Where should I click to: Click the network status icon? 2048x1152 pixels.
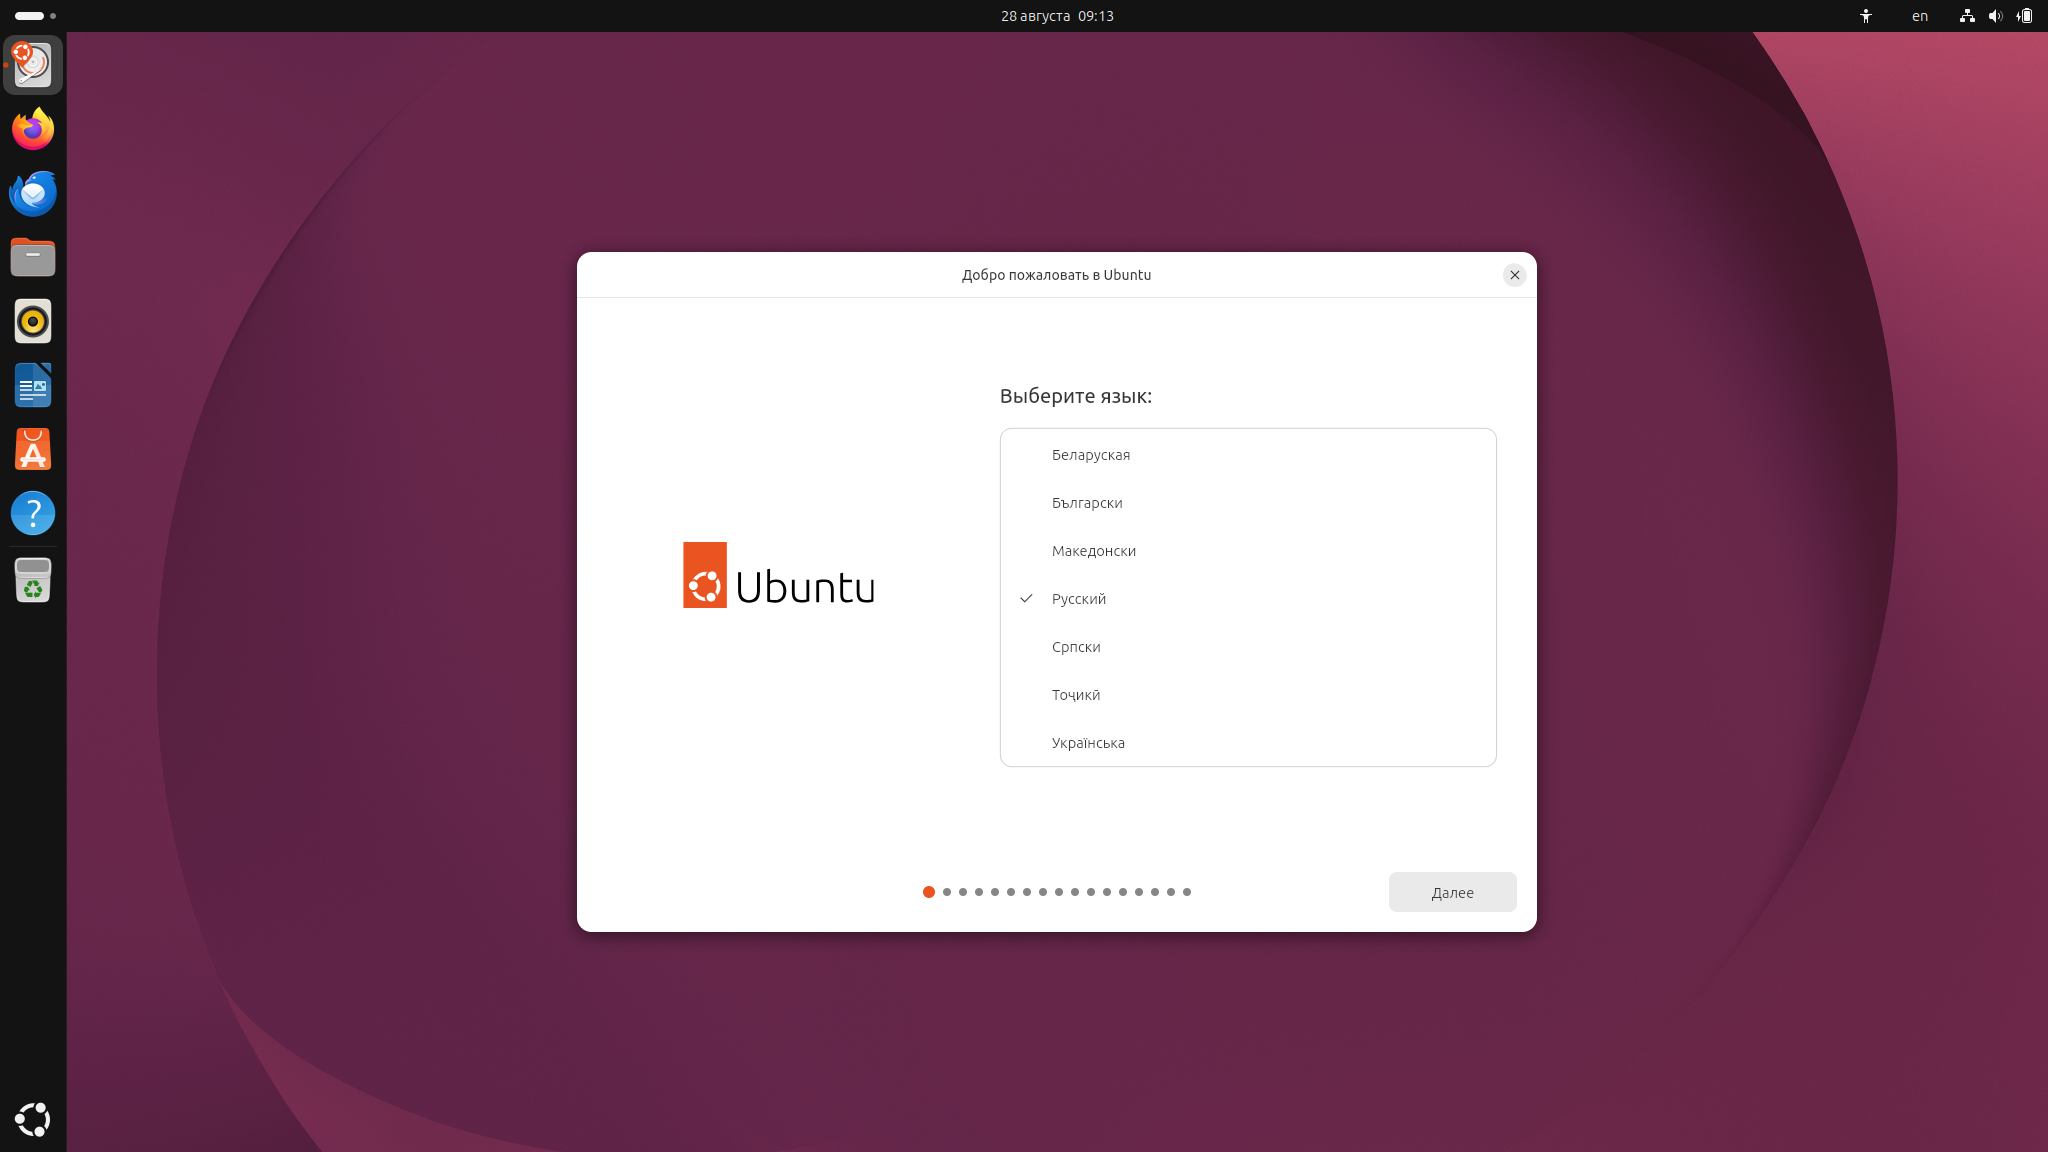(1967, 16)
